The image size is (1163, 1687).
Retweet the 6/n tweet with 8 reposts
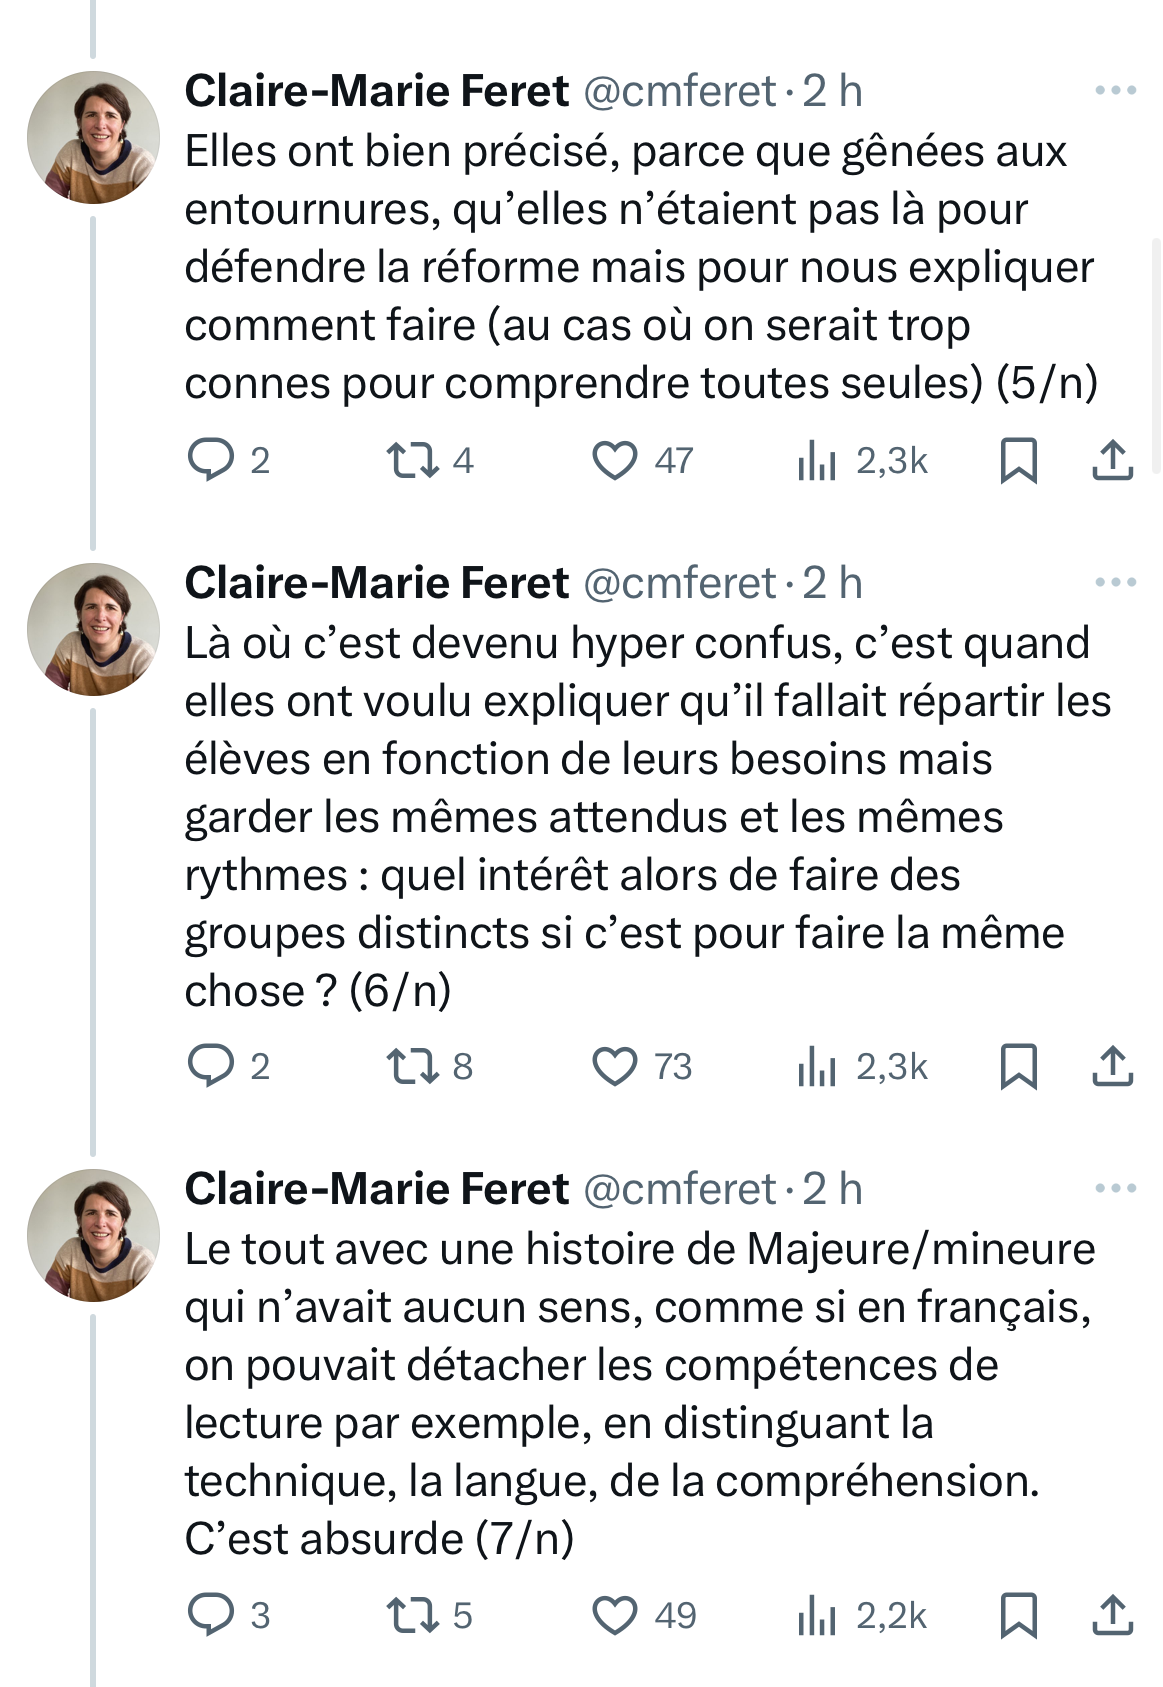(x=412, y=1067)
